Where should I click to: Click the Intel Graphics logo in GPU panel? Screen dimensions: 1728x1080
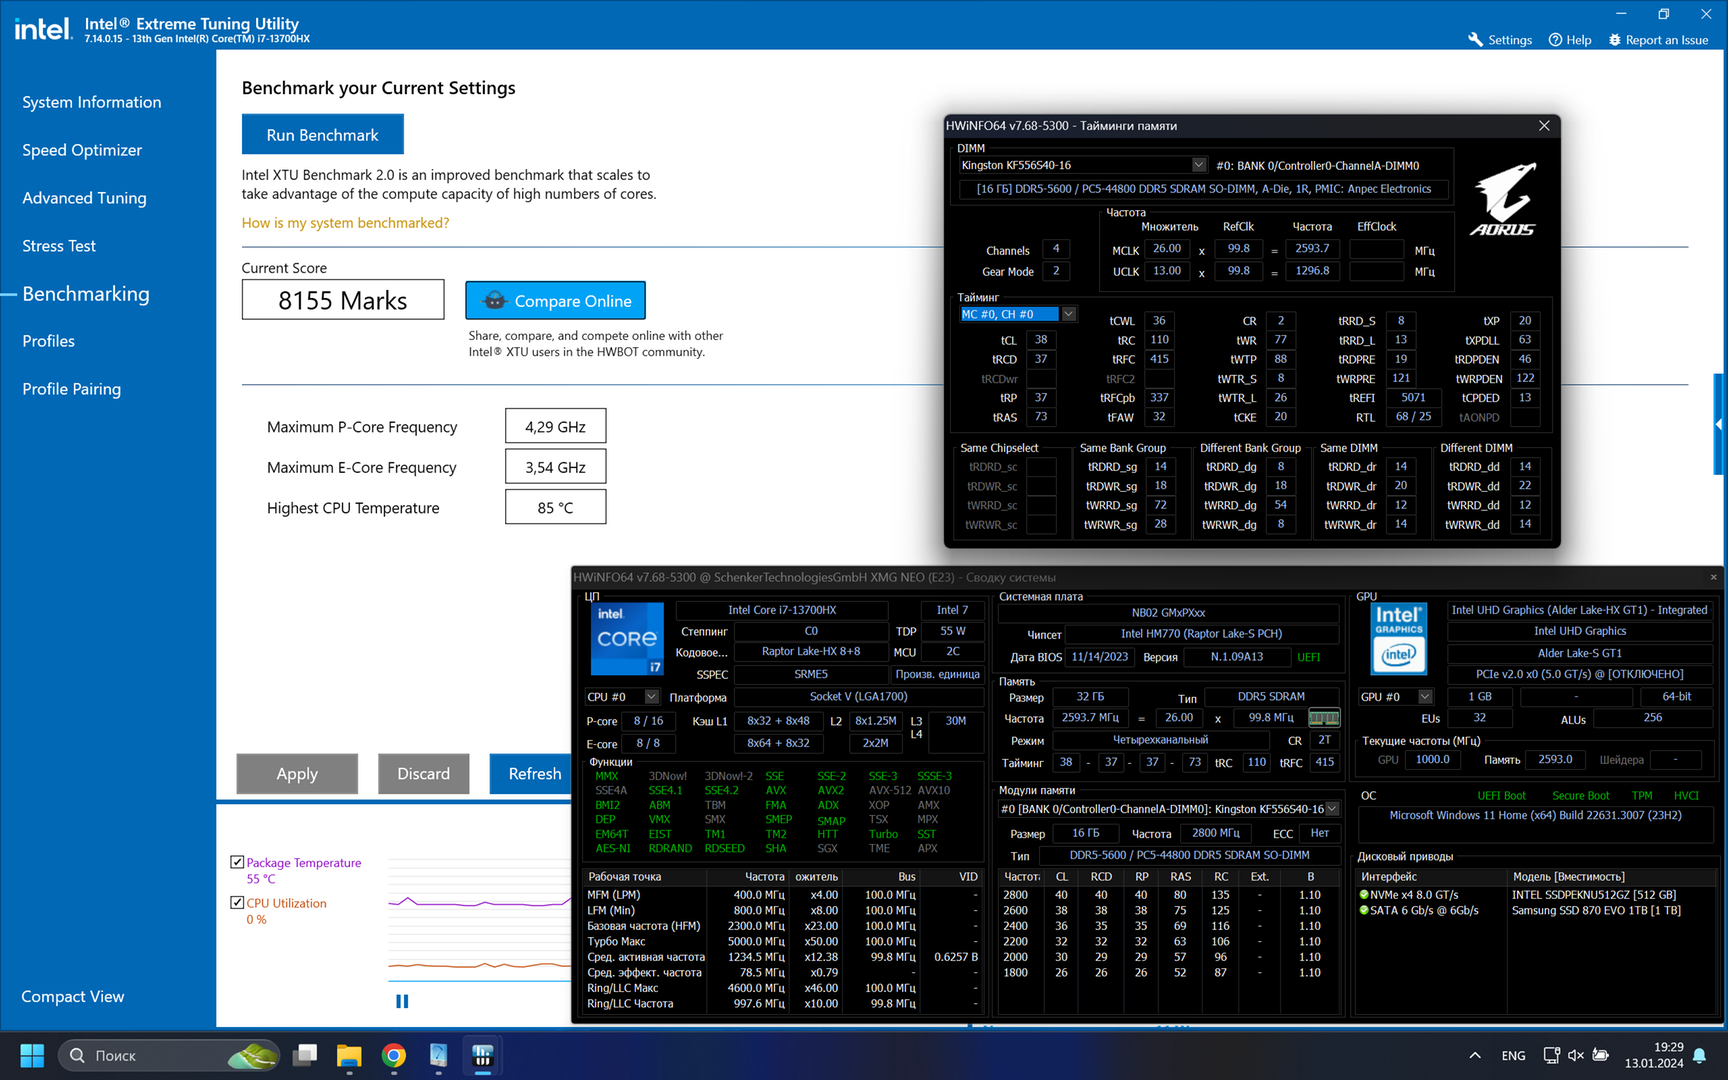tap(1399, 638)
